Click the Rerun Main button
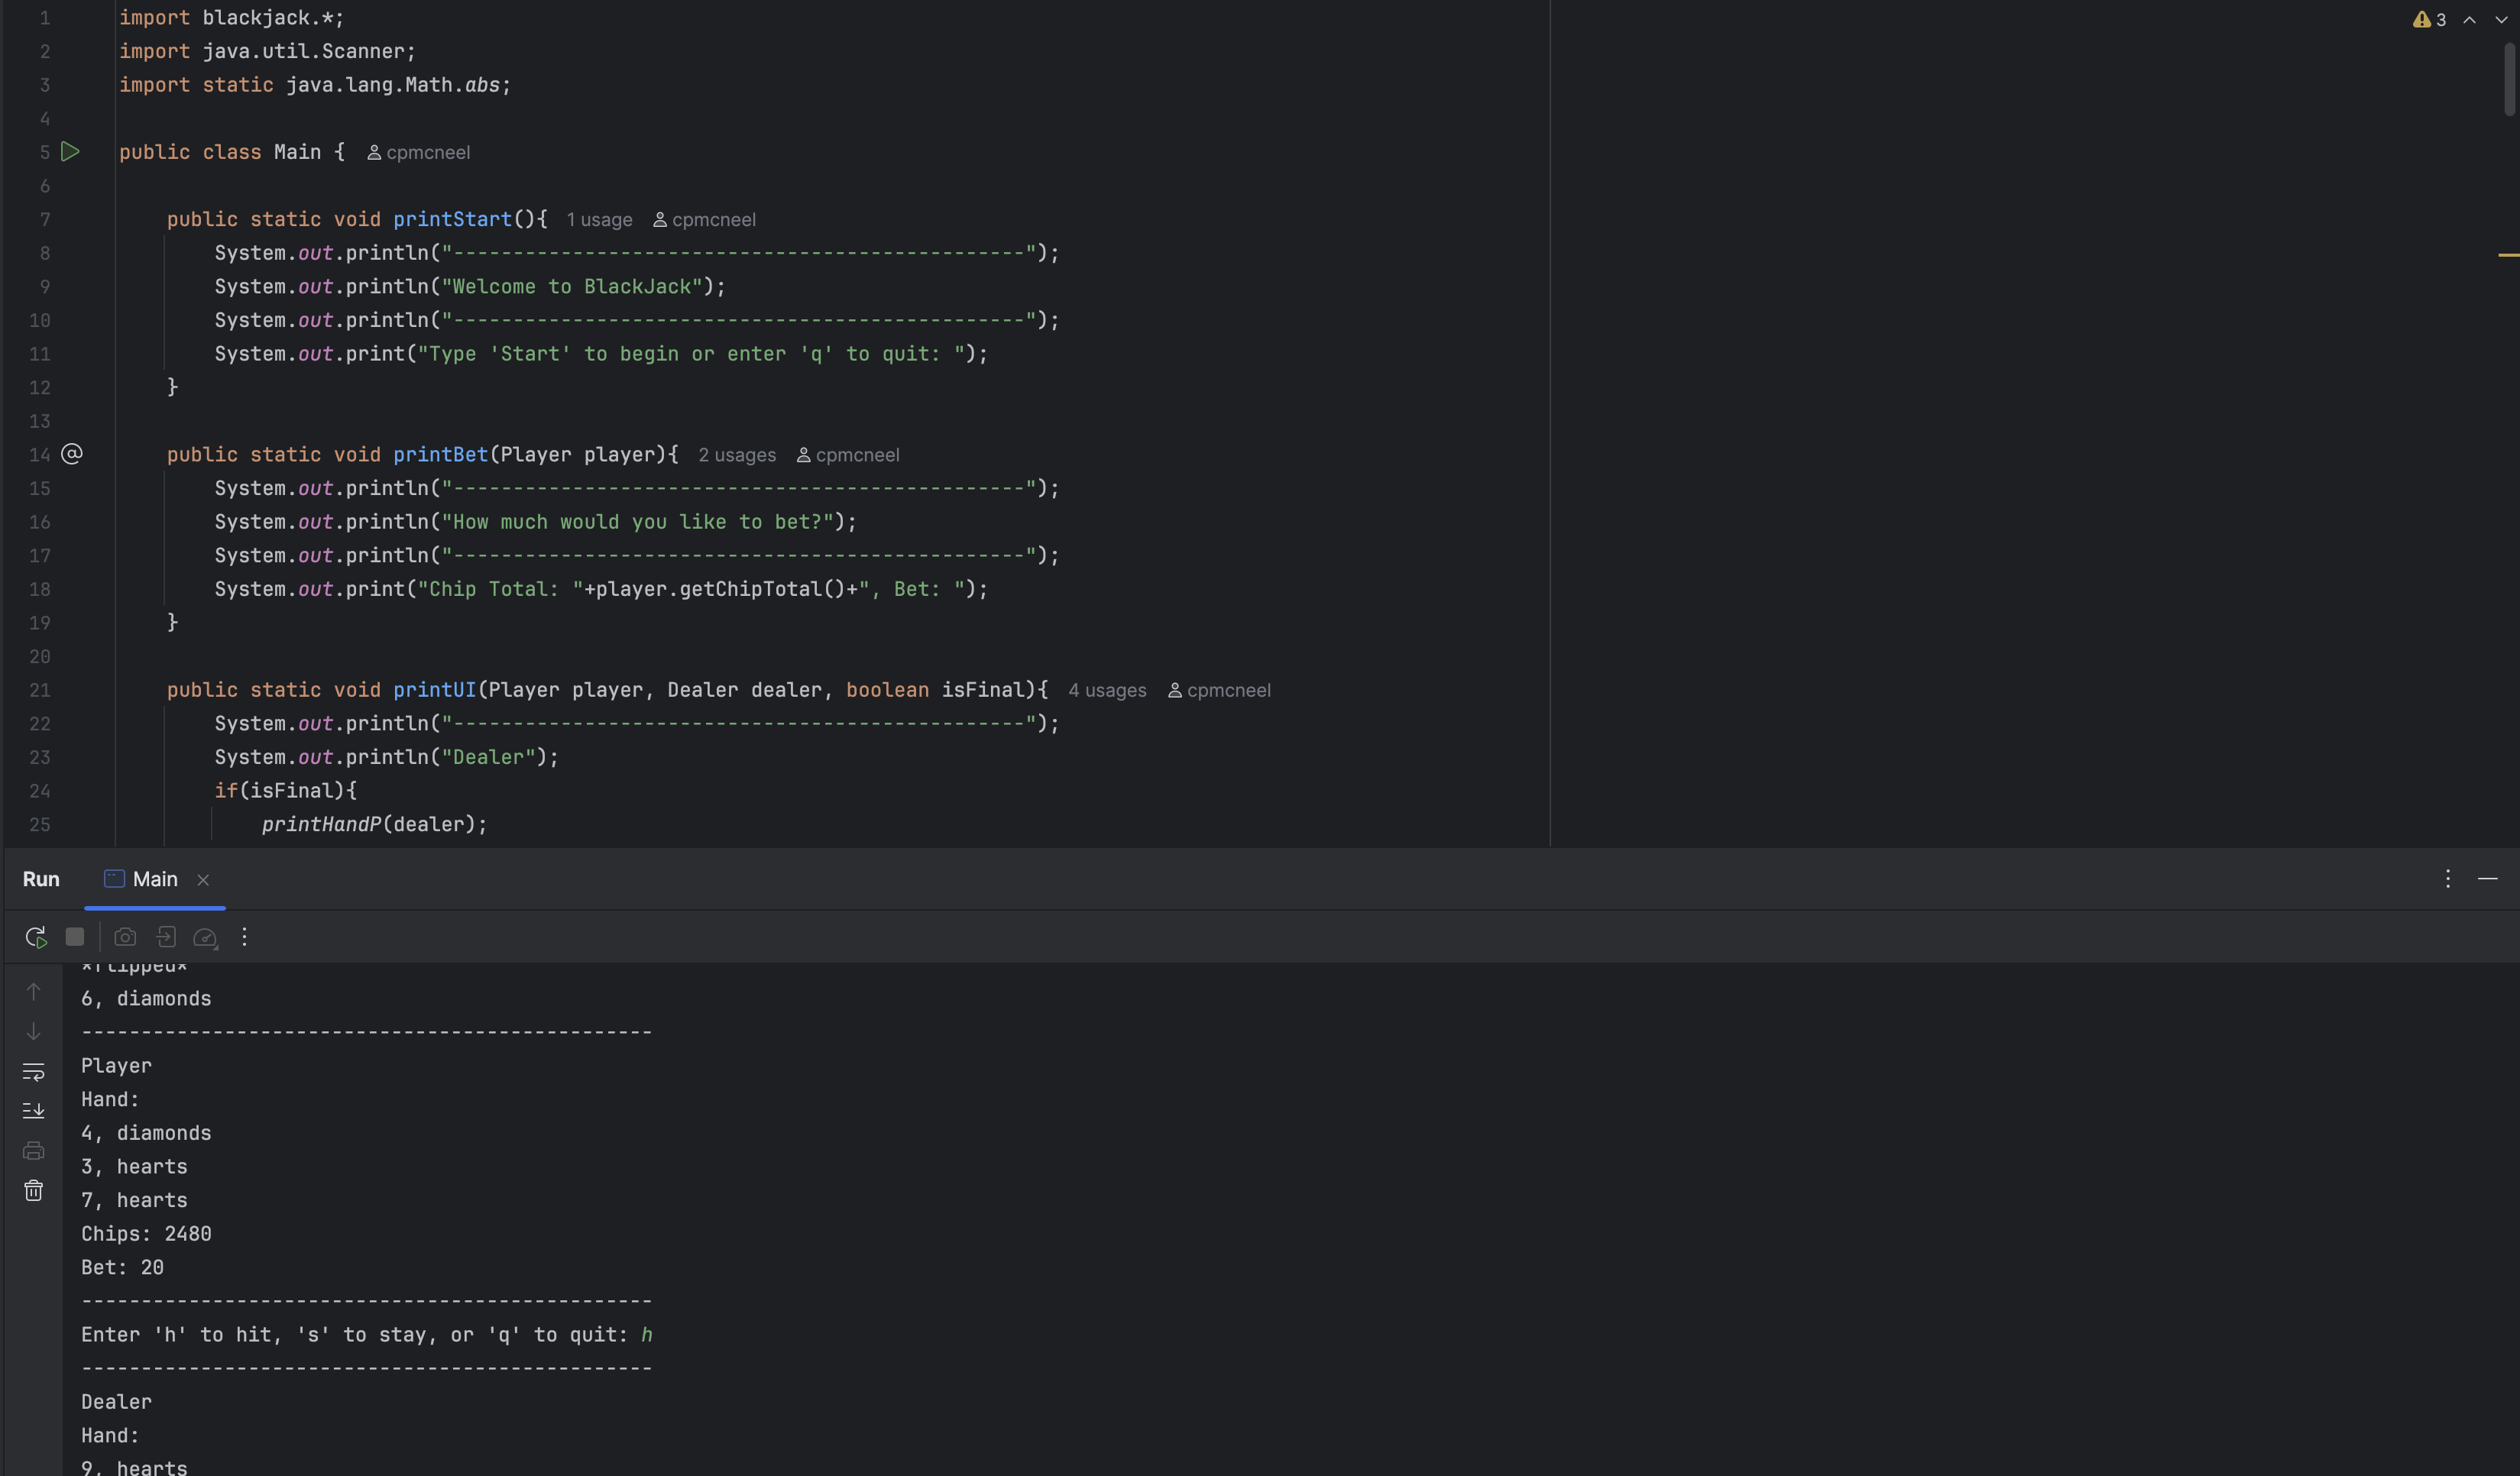This screenshot has width=2520, height=1476. click(35, 937)
